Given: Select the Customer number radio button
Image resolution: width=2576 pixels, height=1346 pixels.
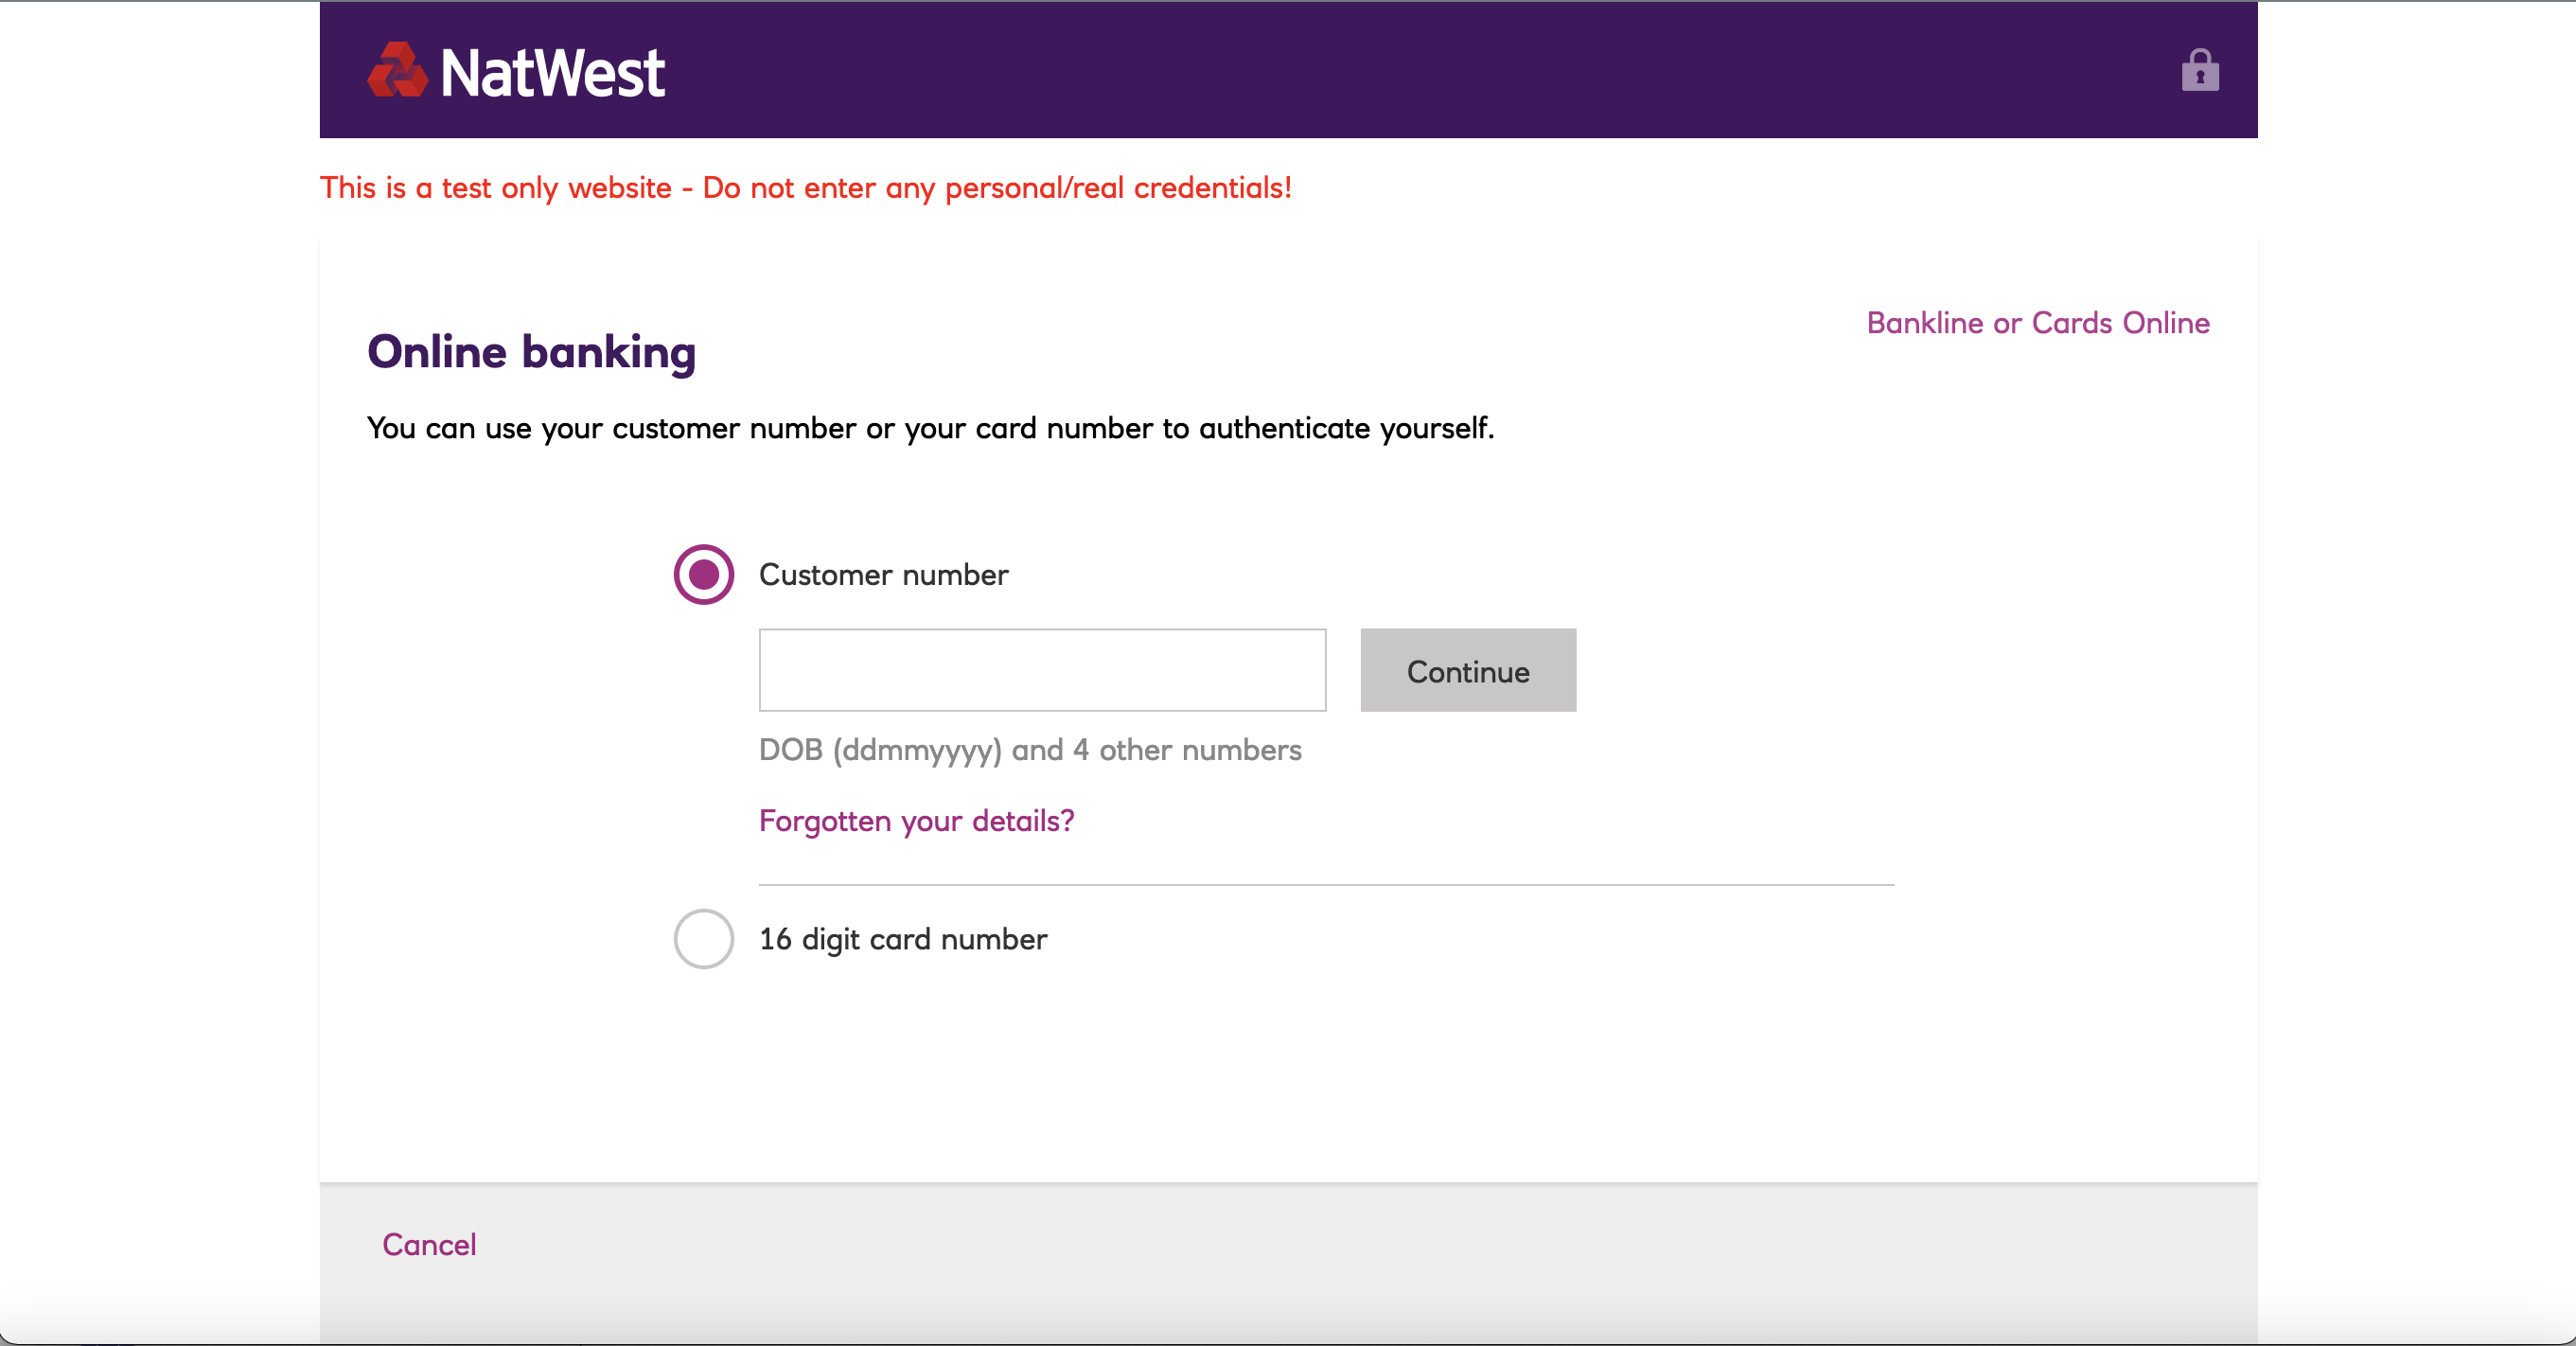Looking at the screenshot, I should (703, 574).
